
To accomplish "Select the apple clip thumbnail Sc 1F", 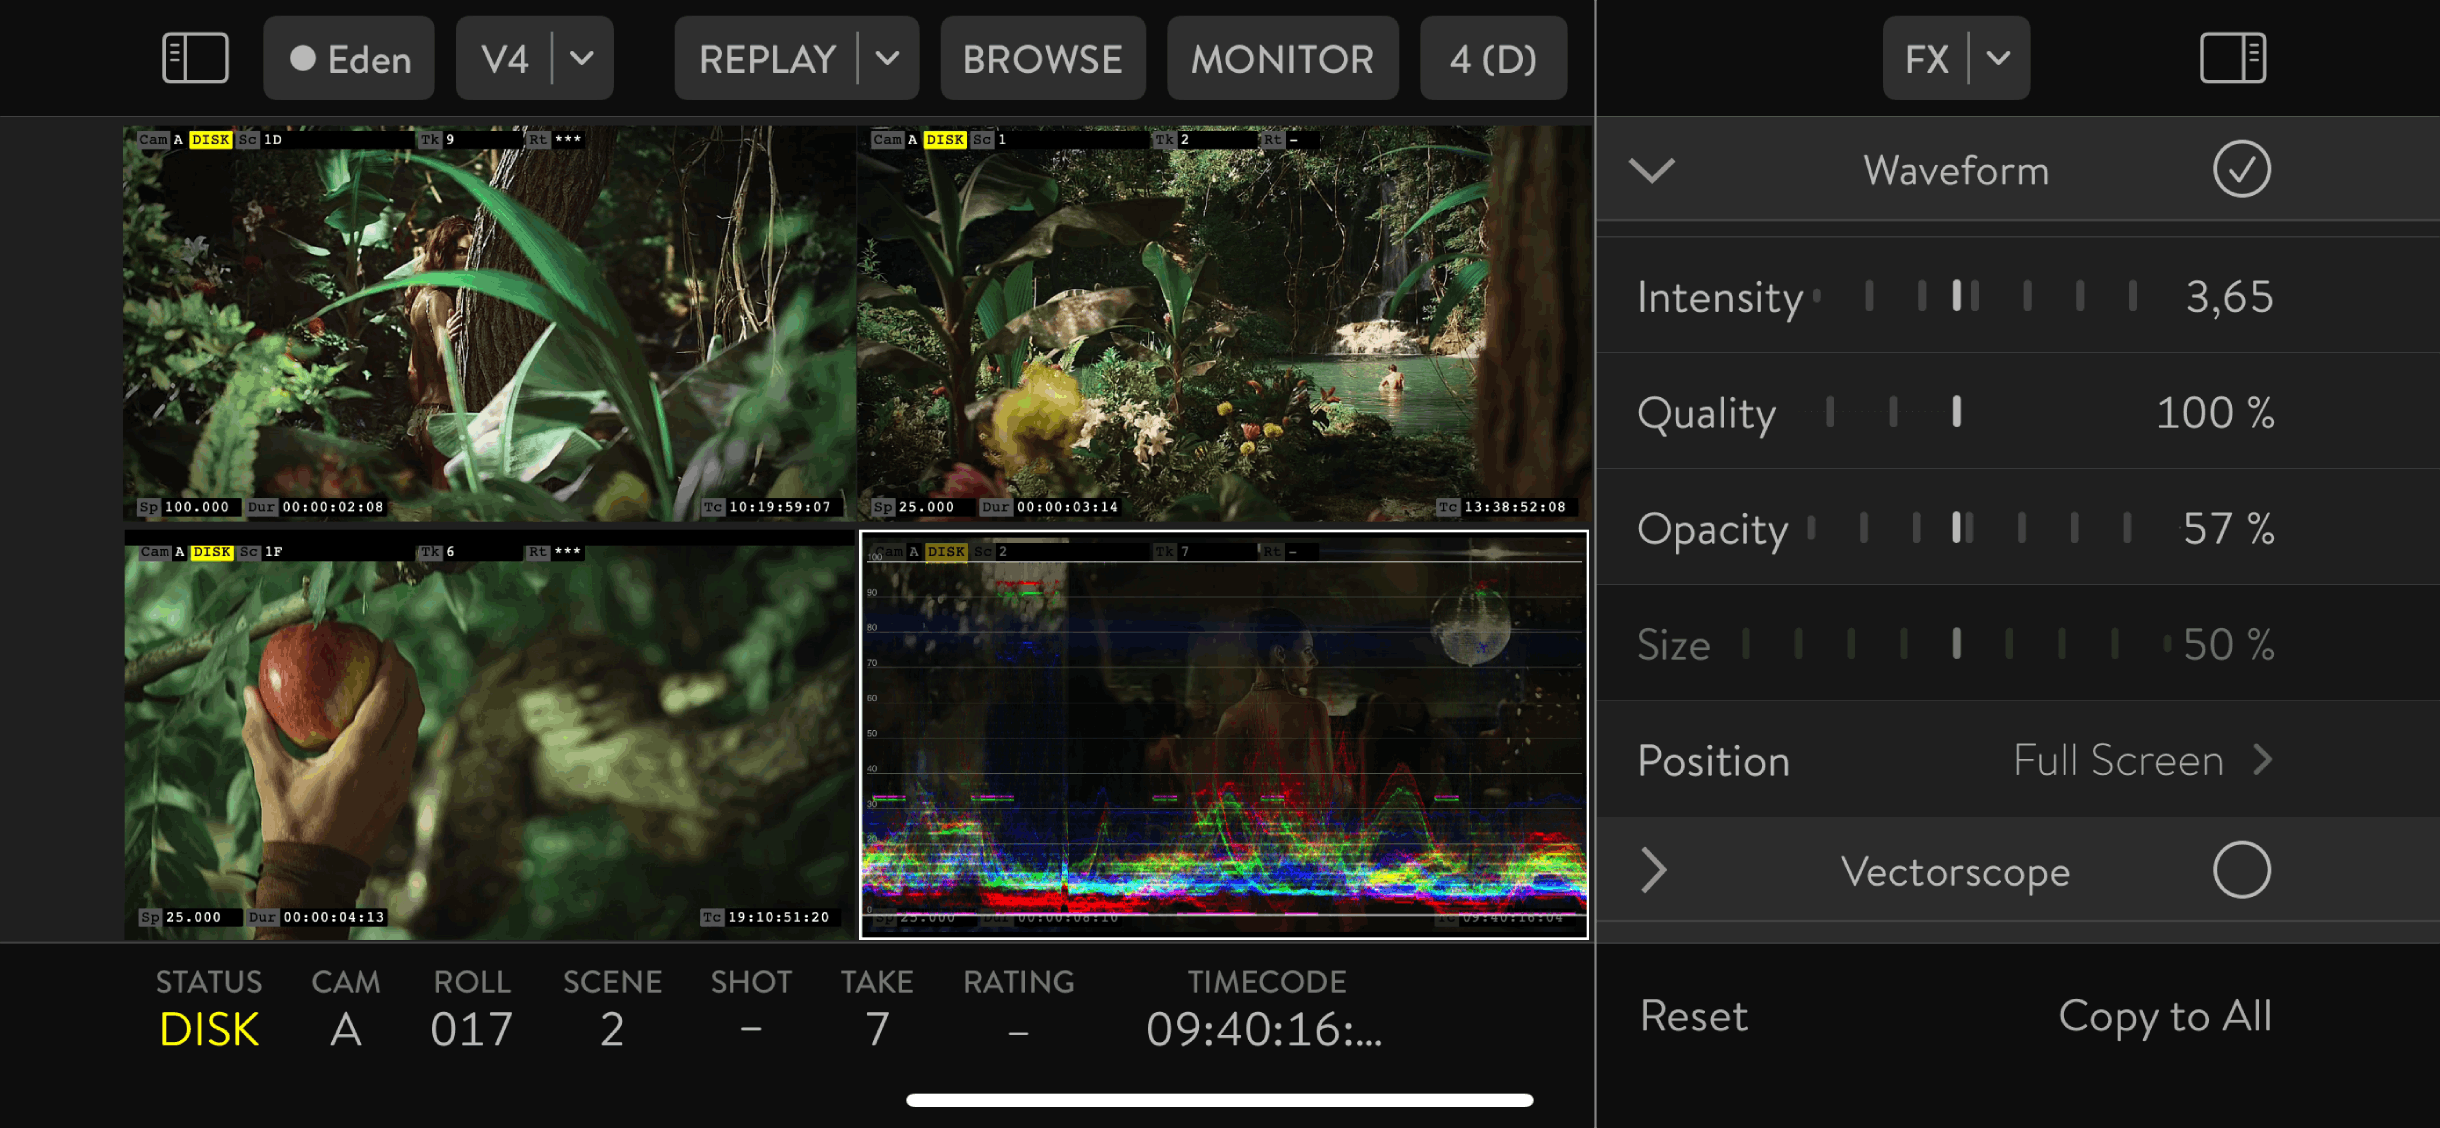I will (490, 735).
